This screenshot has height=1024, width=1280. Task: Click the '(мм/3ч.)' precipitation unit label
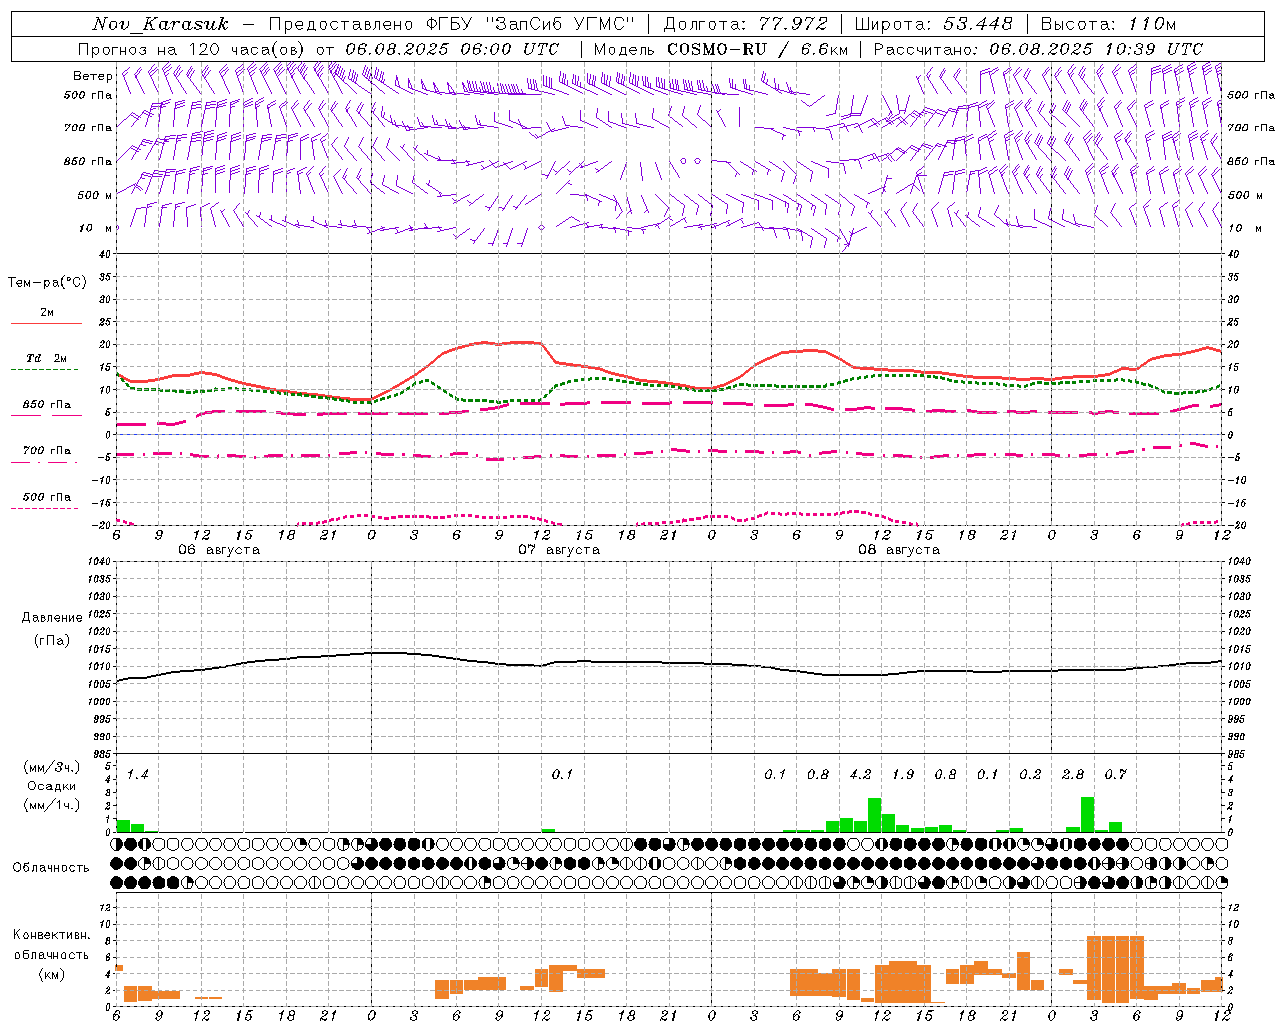pyautogui.click(x=52, y=767)
